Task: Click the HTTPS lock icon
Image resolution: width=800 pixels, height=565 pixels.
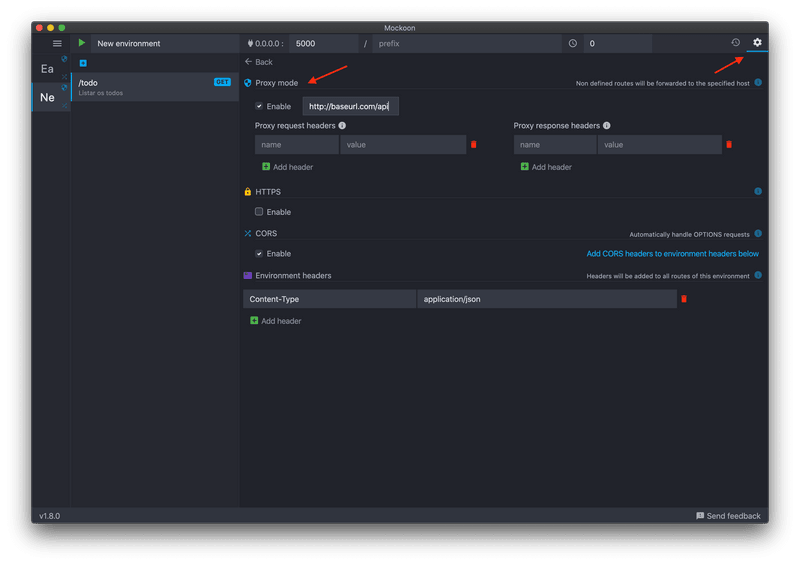Action: [x=247, y=192]
